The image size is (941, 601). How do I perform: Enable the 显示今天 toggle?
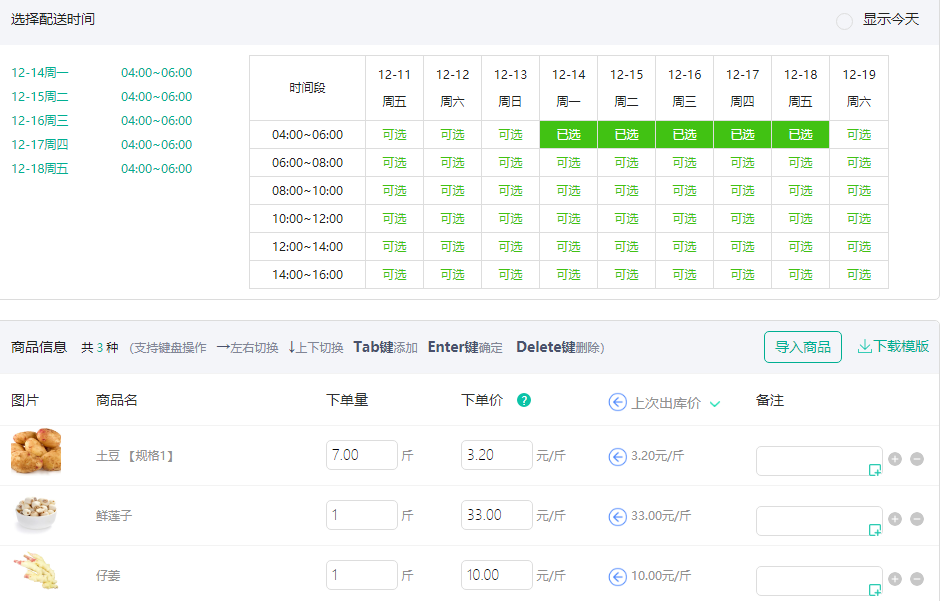(x=843, y=20)
